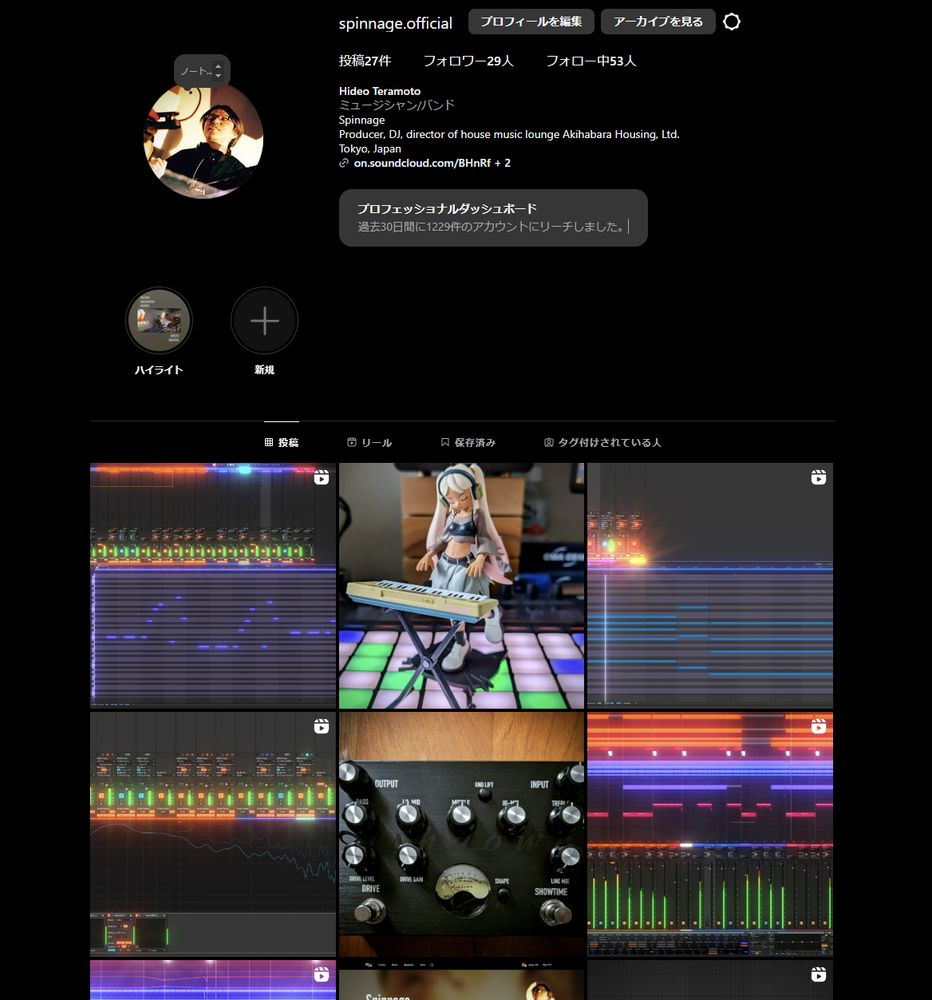Open the blue piano roll reel with glowing light

(x=710, y=586)
